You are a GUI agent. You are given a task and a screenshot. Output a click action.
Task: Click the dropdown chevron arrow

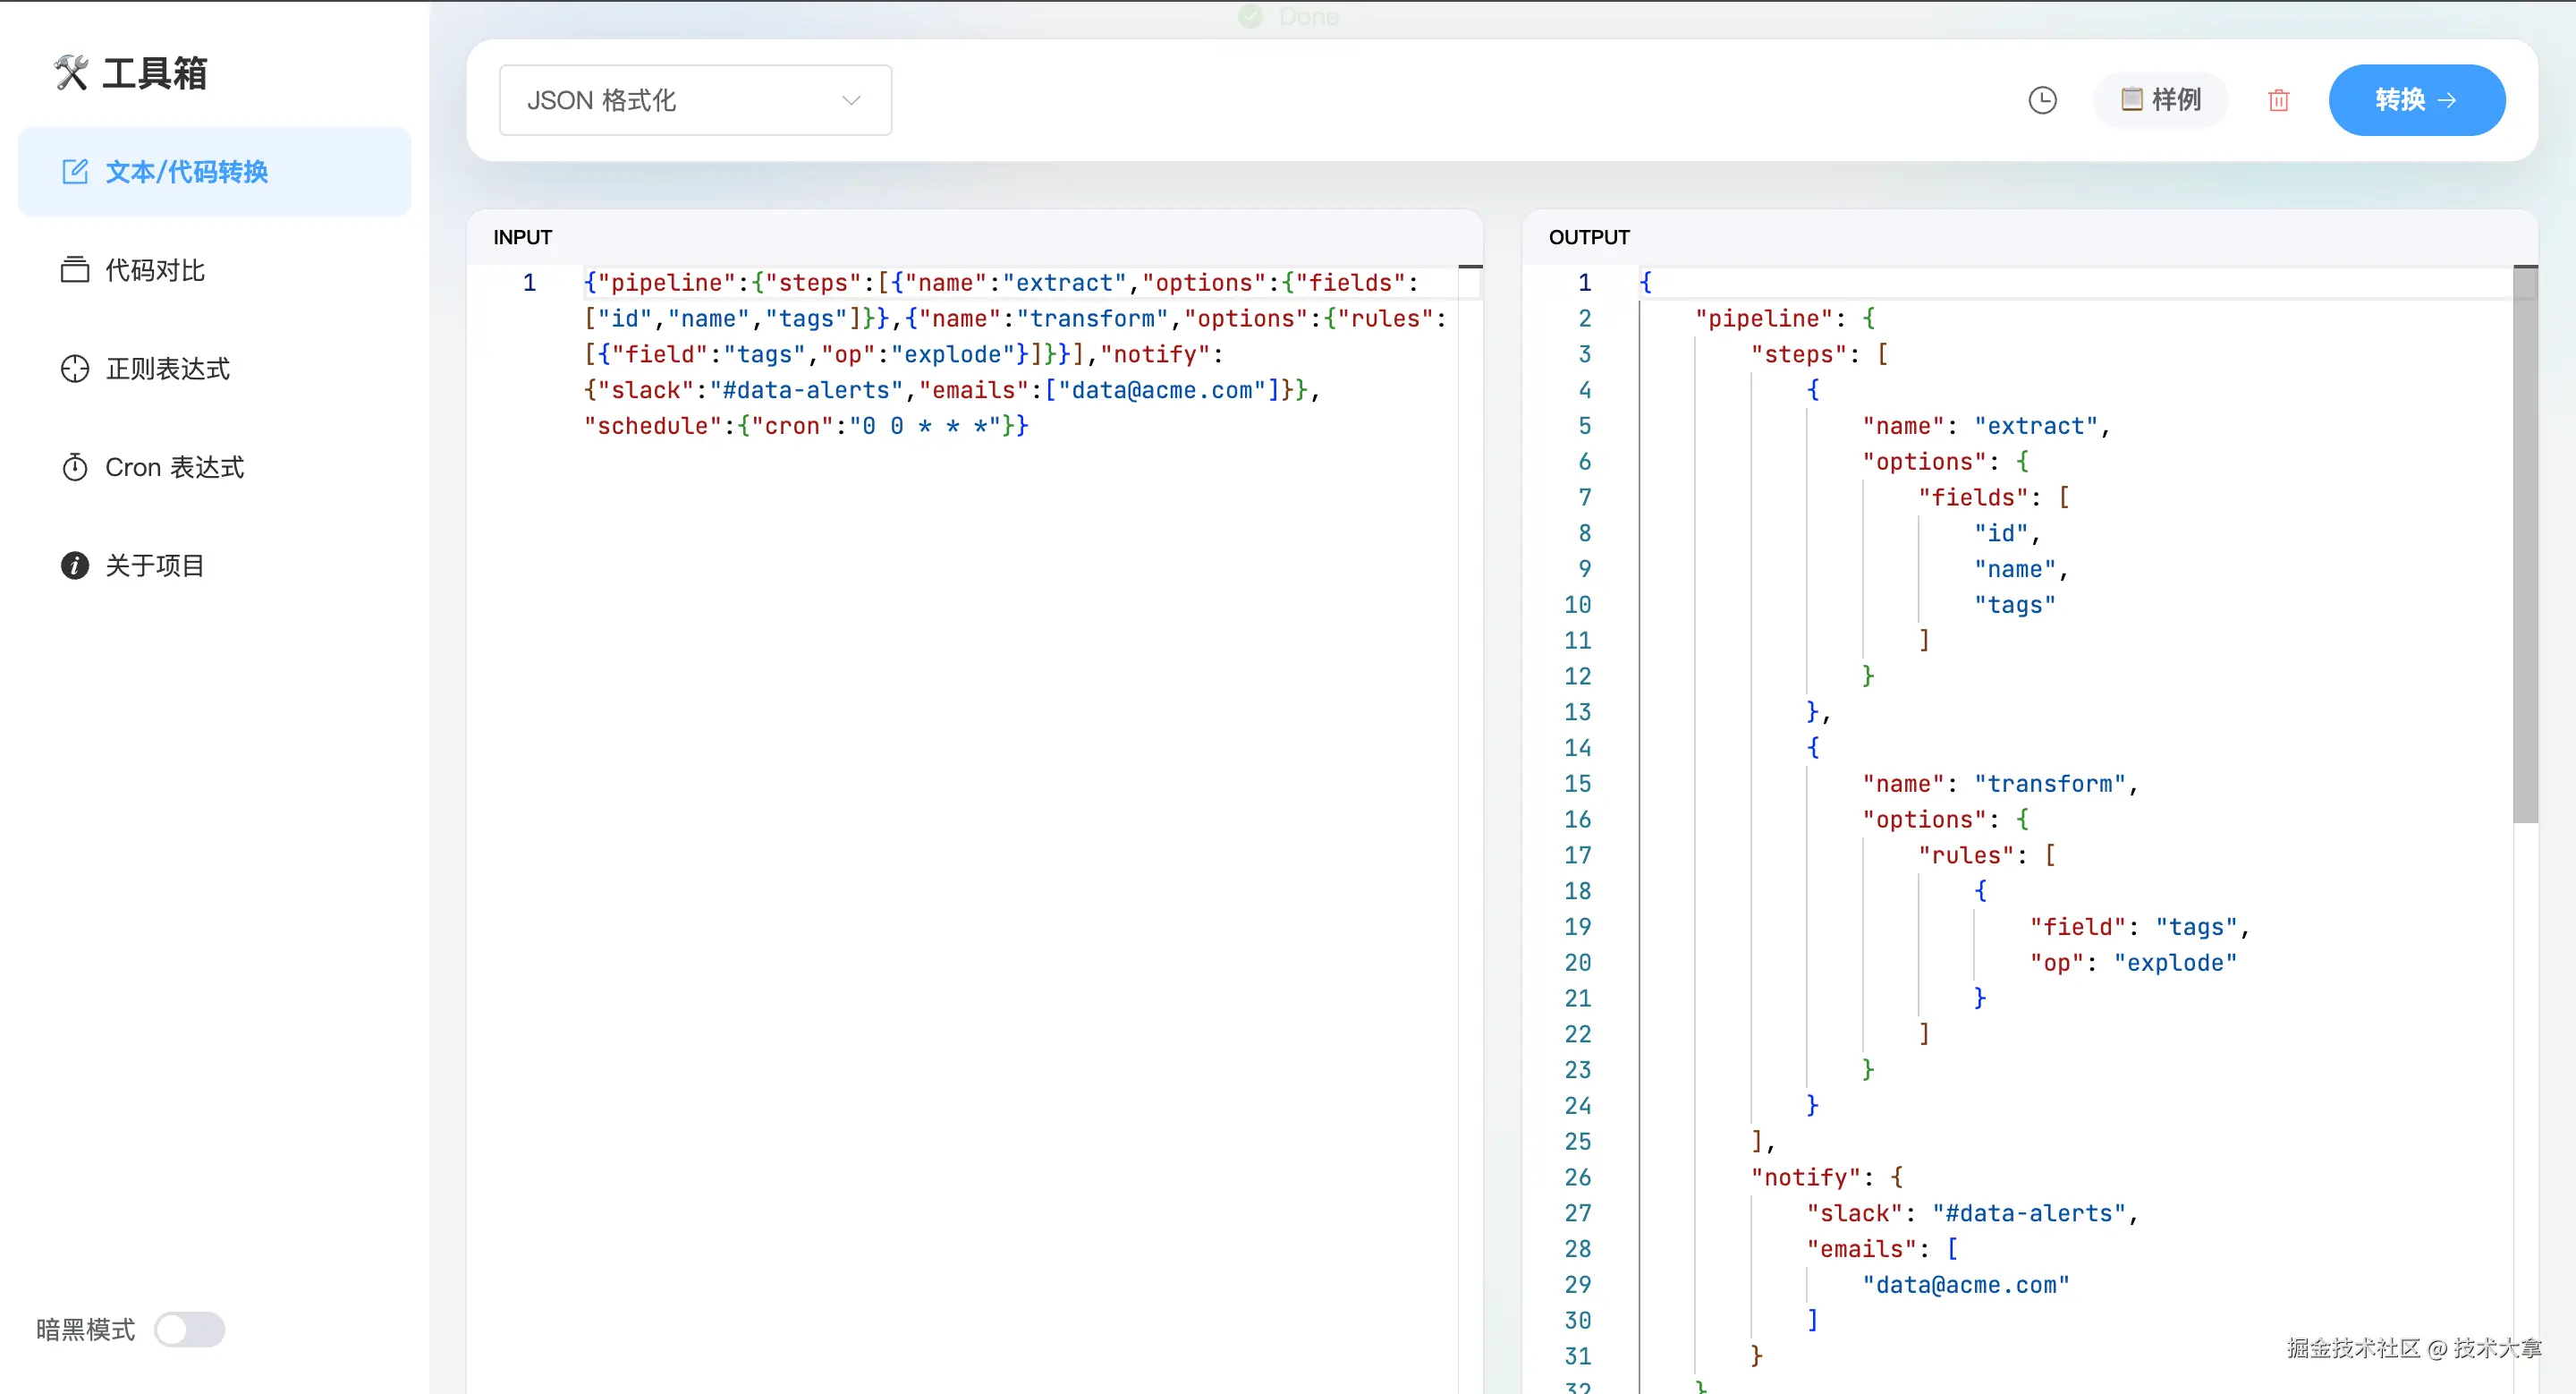[851, 100]
